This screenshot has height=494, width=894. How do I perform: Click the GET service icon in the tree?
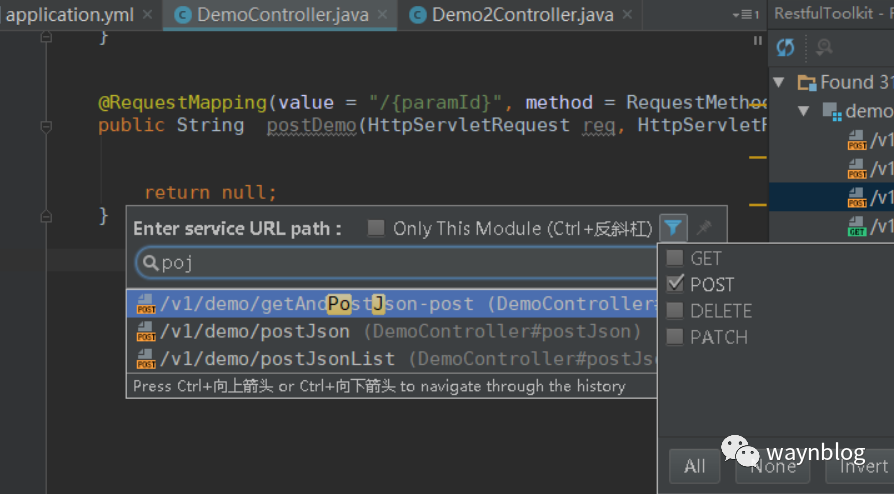coord(857,227)
